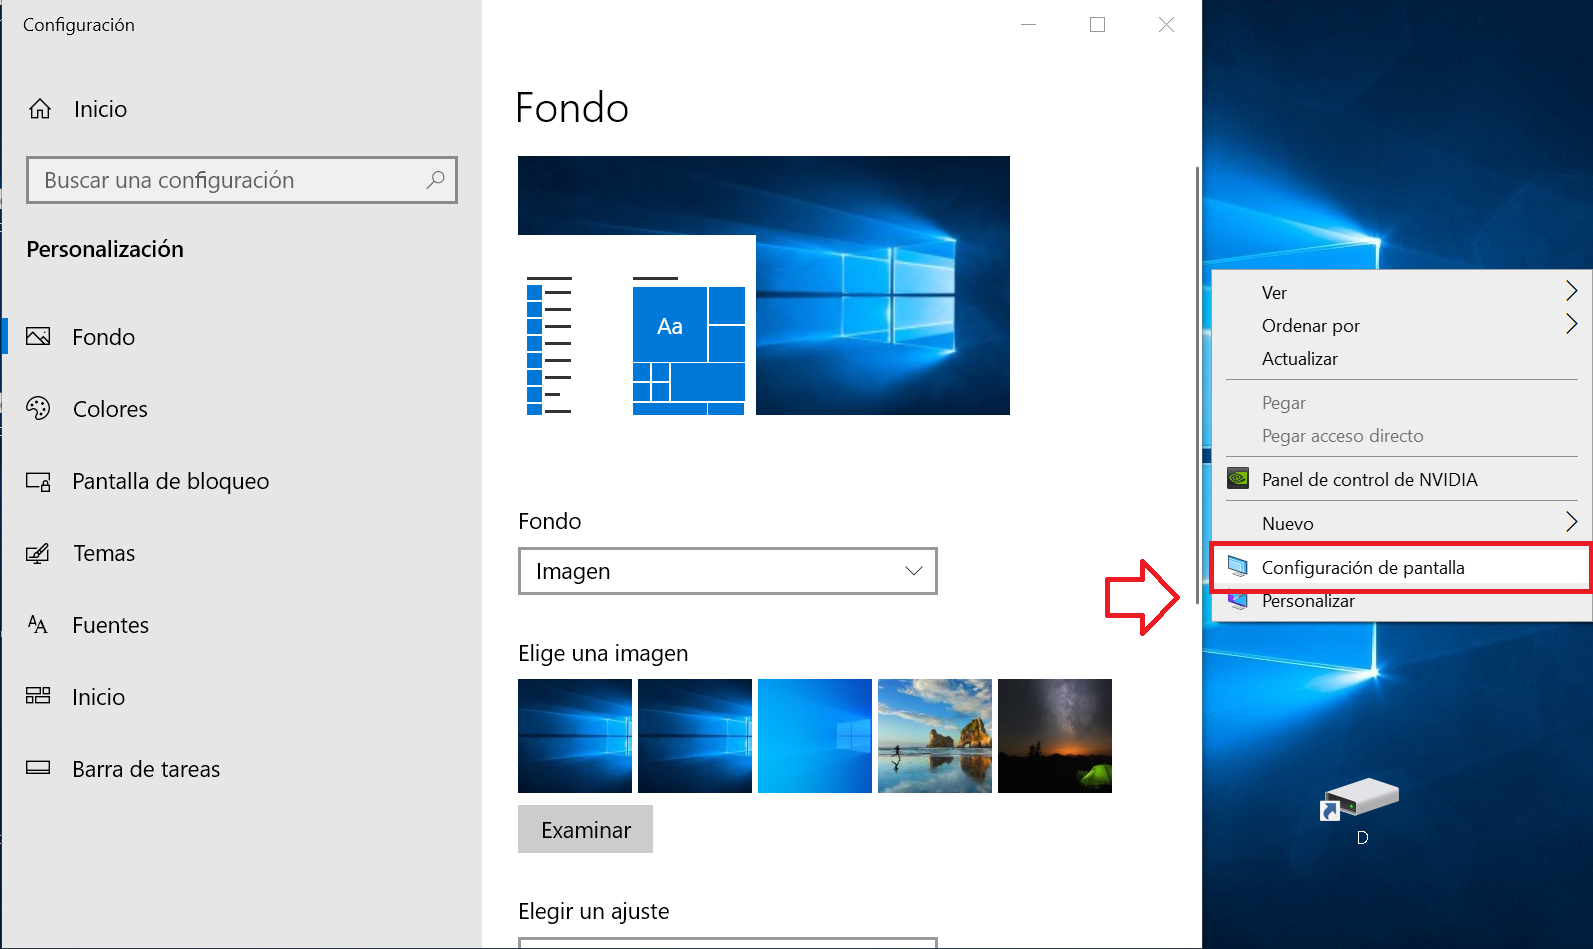Screen dimensions: 1593x949
Task: Click the Barra de tareas icon
Action: pyautogui.click(x=38, y=768)
